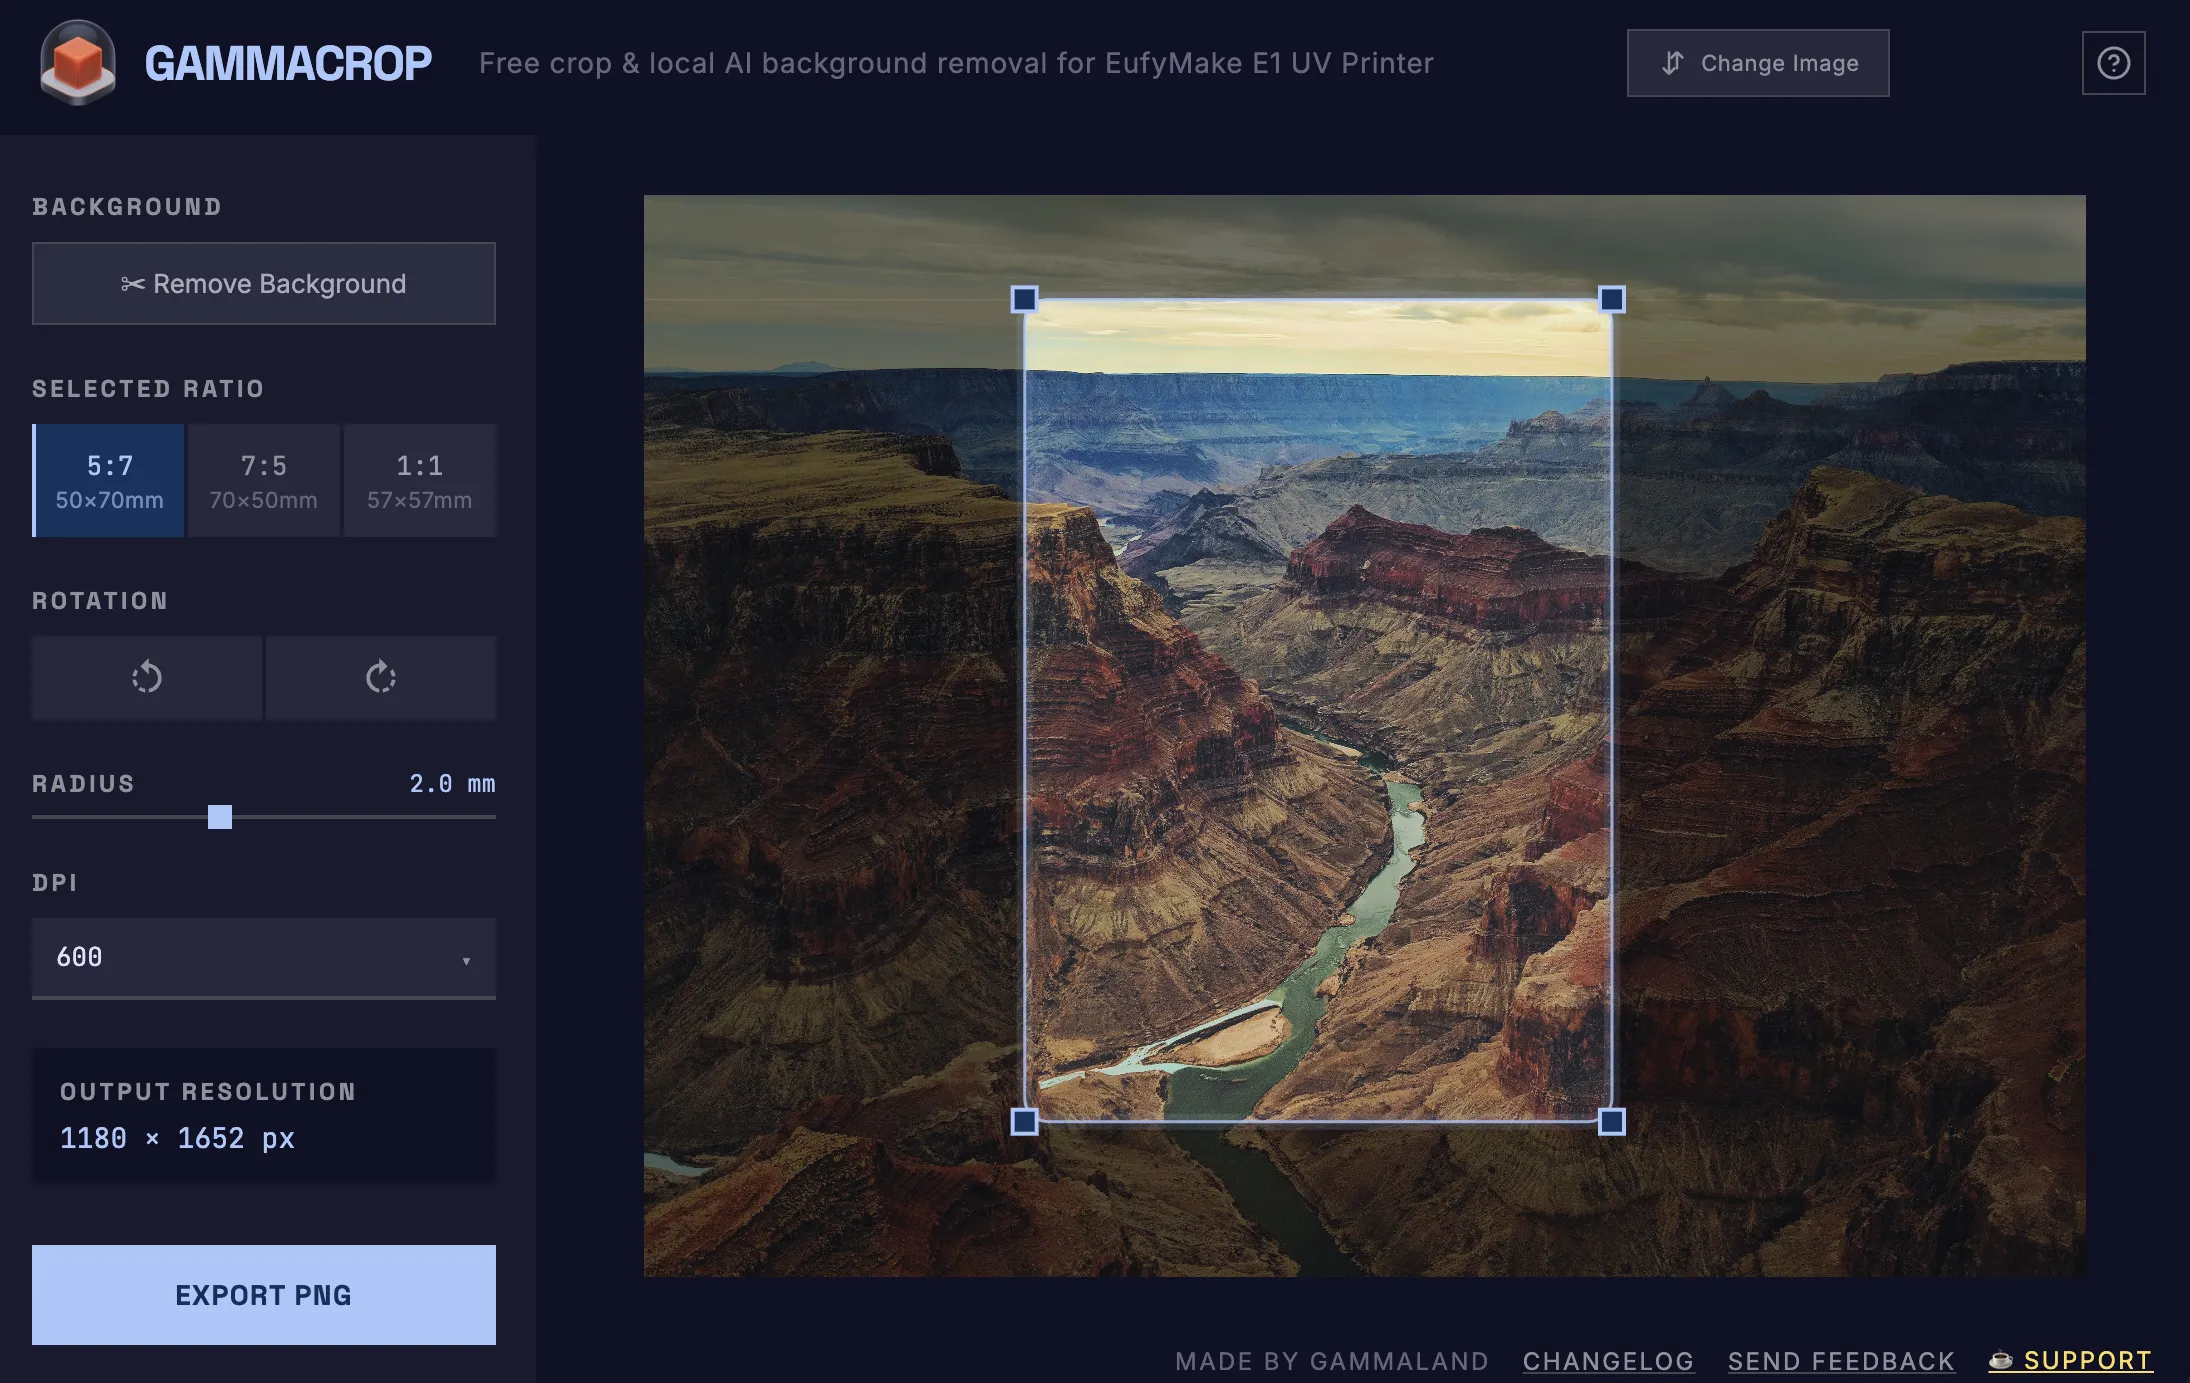Click the GammaCrop cube logo icon
This screenshot has width=2190, height=1383.
[78, 62]
